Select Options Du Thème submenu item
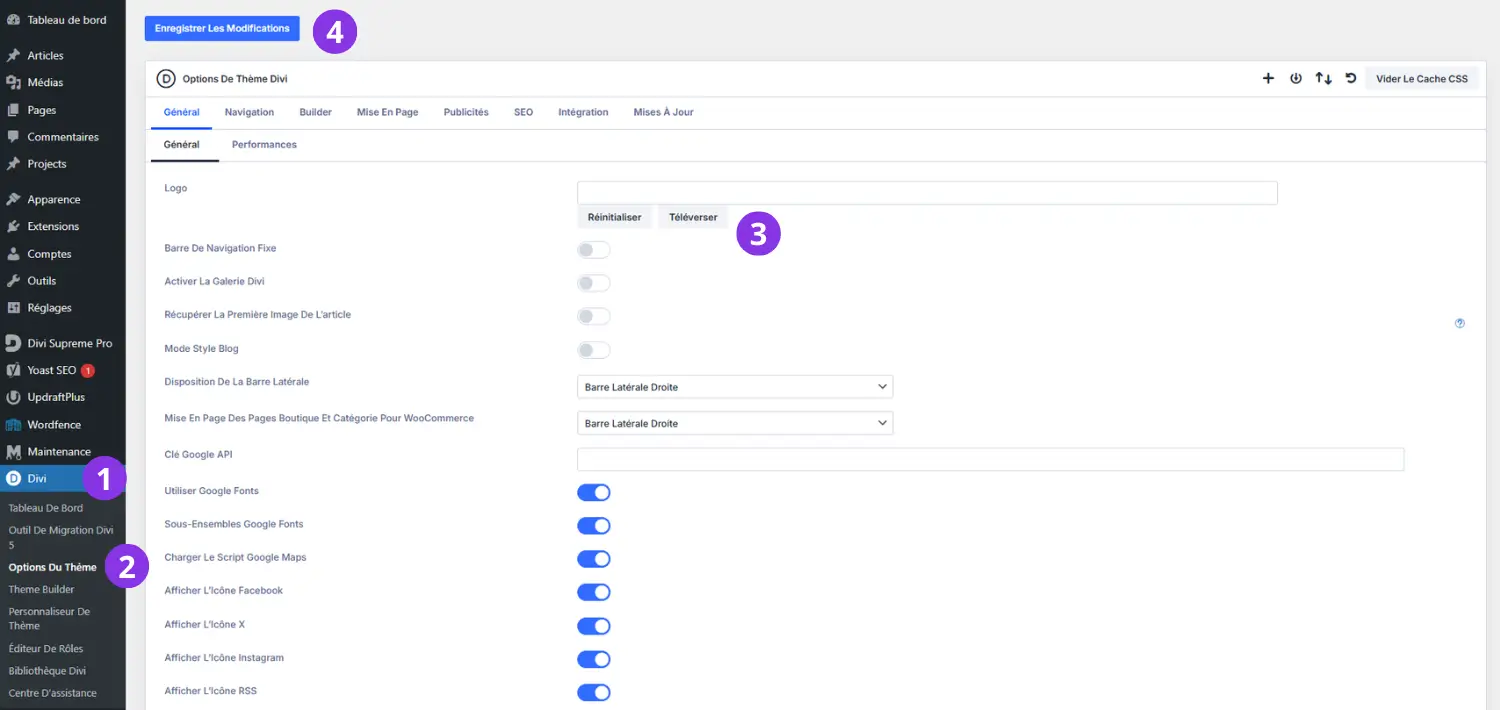Screen dimensions: 1500x710 [x=53, y=567]
